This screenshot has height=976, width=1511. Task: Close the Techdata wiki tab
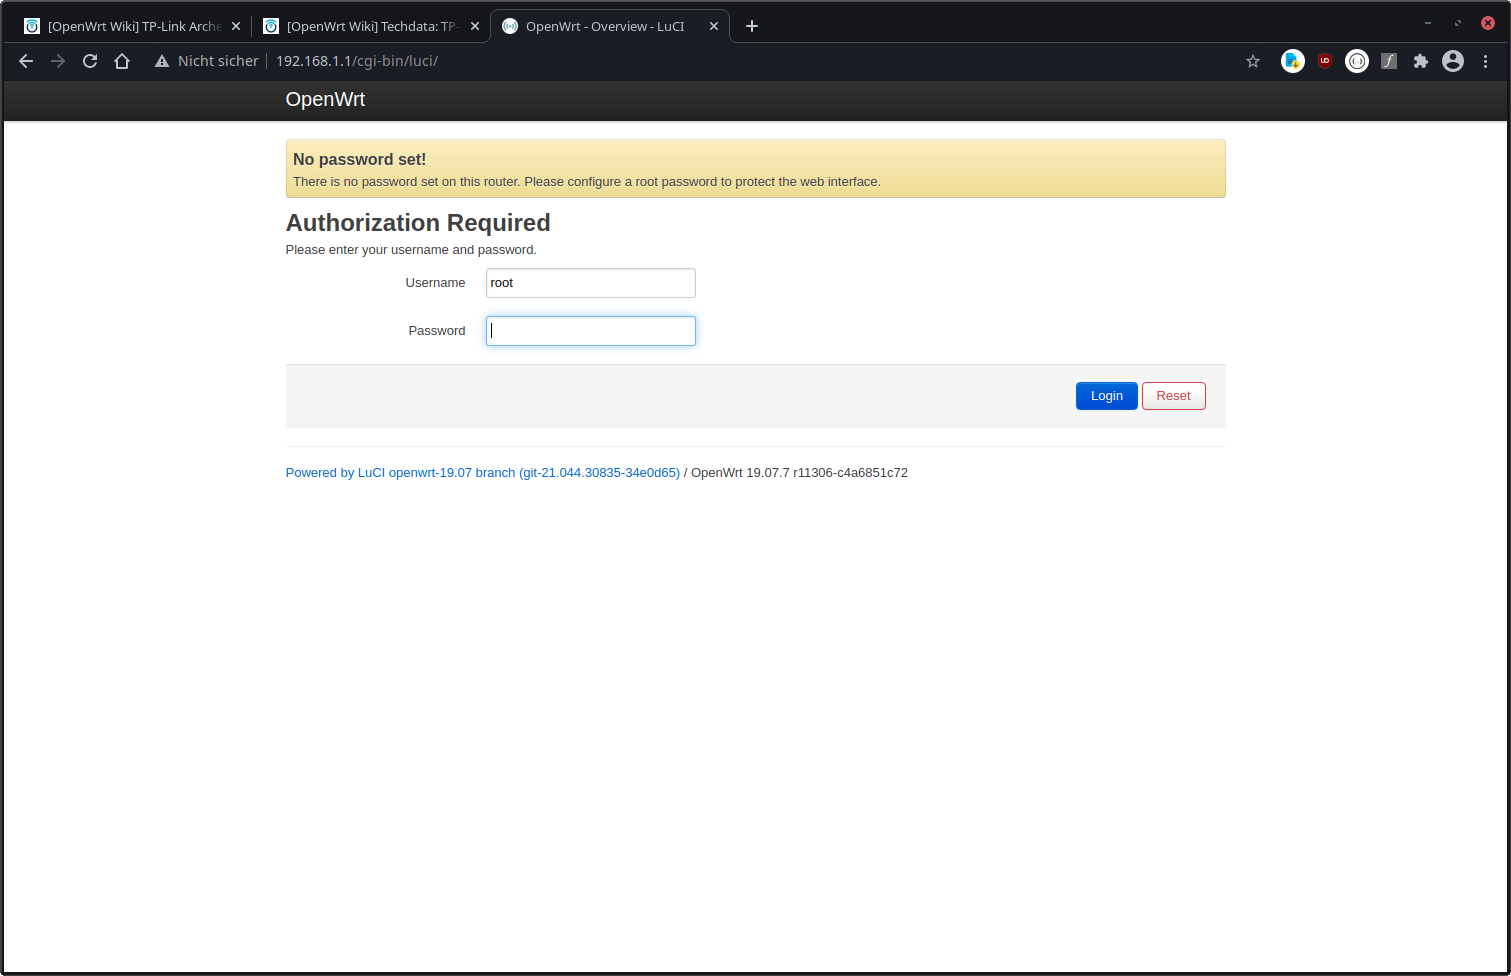pos(475,26)
